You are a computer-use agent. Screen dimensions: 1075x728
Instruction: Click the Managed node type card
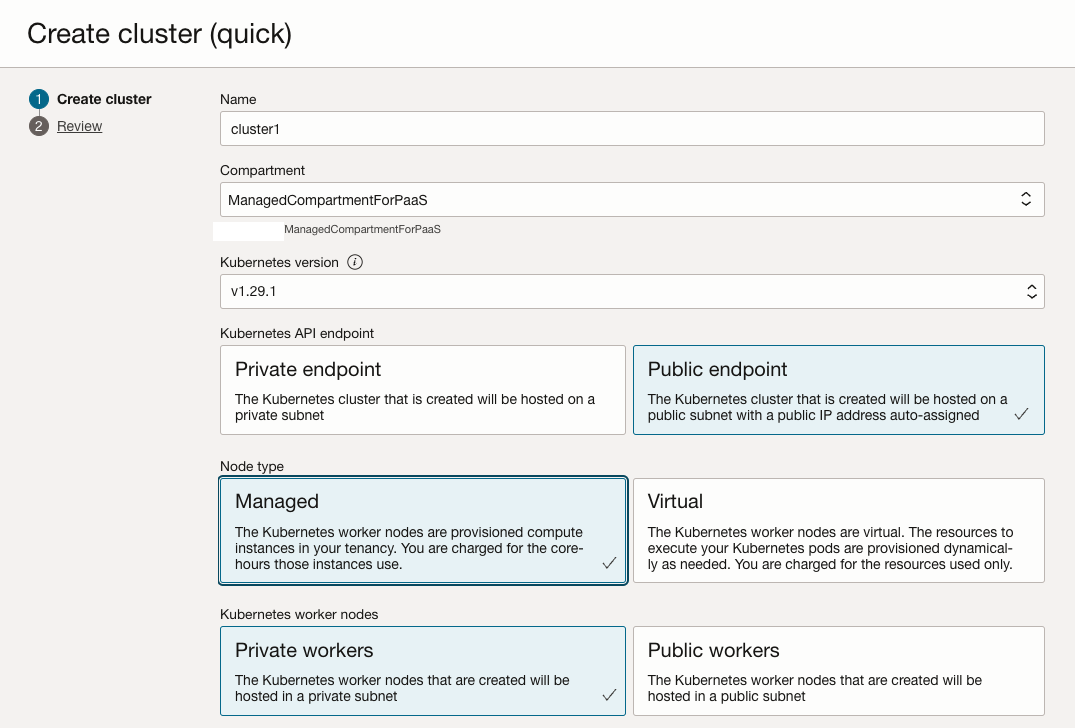[x=420, y=530]
